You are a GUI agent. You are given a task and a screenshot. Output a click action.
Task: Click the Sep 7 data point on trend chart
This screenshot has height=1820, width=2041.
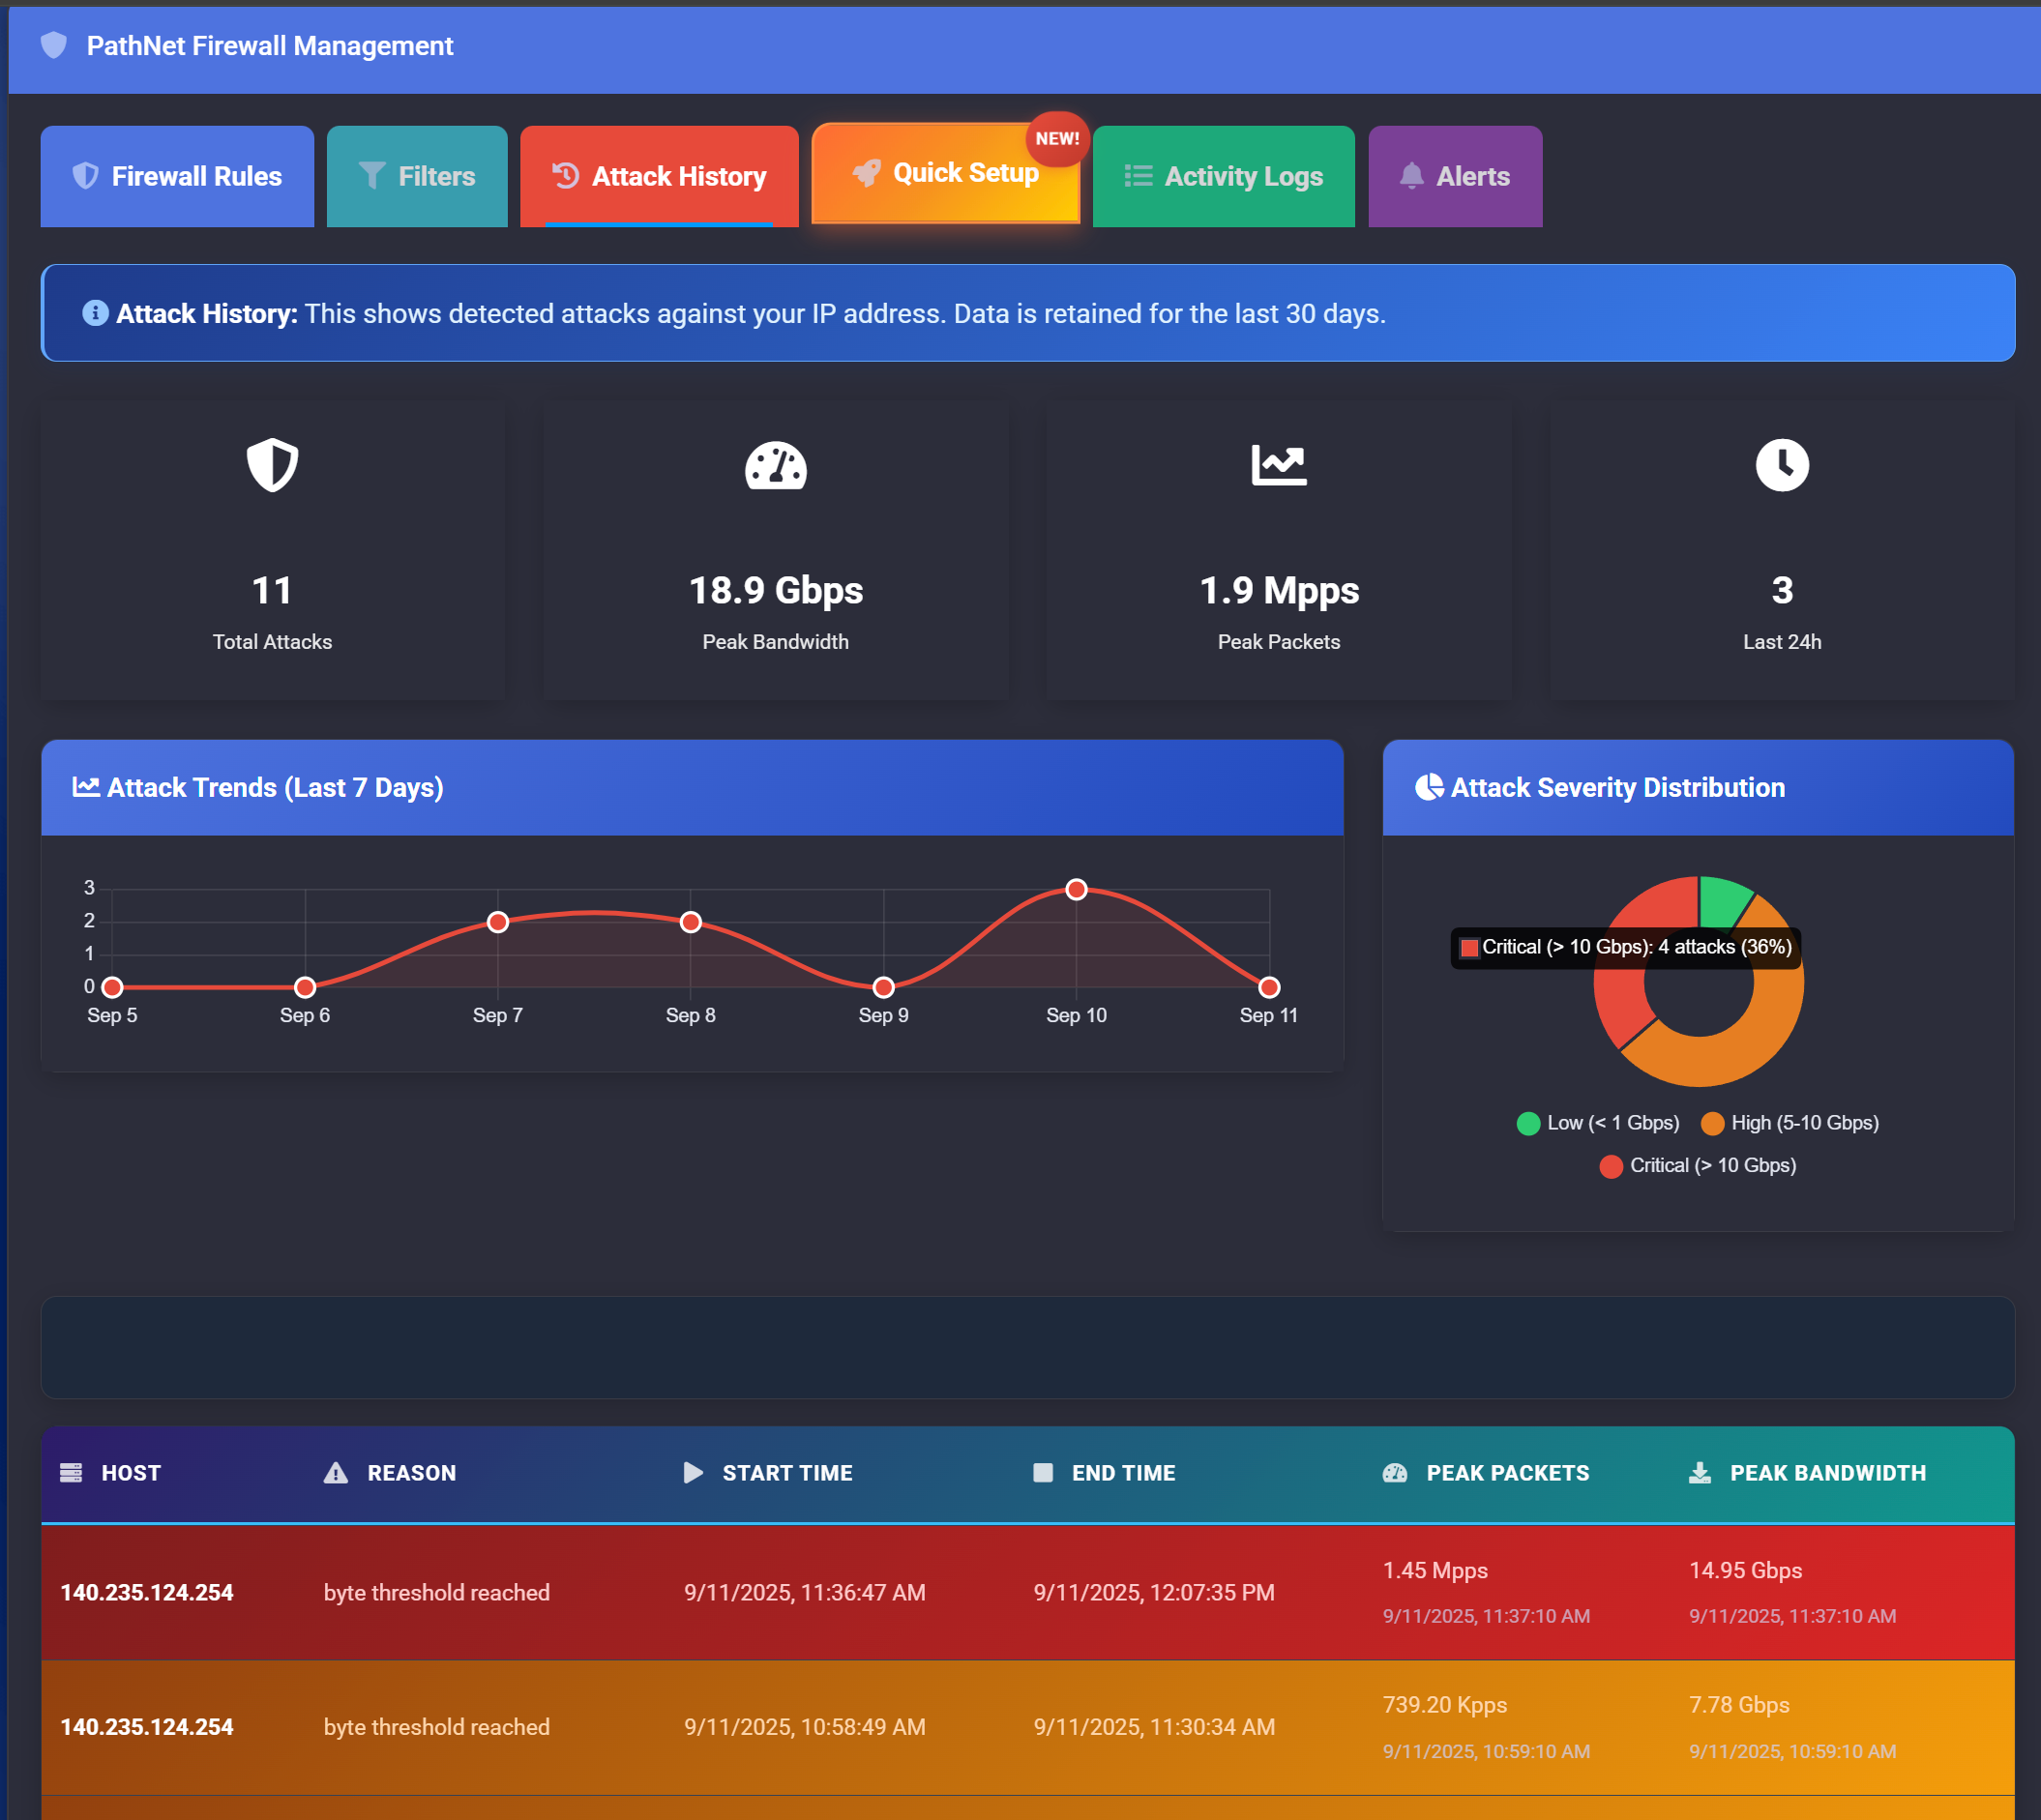click(498, 922)
